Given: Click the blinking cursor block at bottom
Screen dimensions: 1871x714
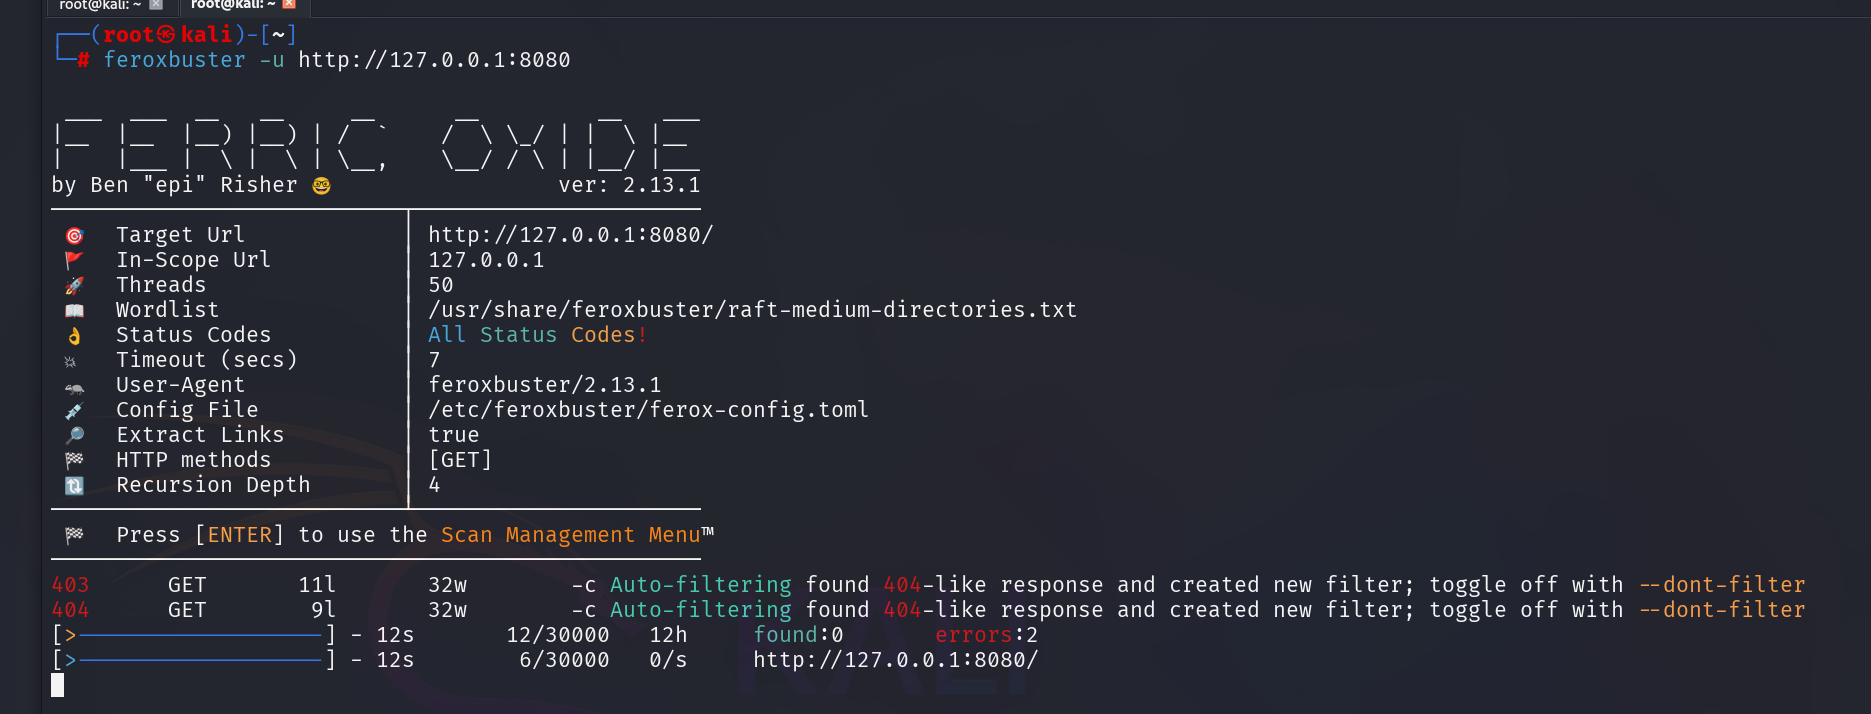Looking at the screenshot, I should click(x=57, y=685).
